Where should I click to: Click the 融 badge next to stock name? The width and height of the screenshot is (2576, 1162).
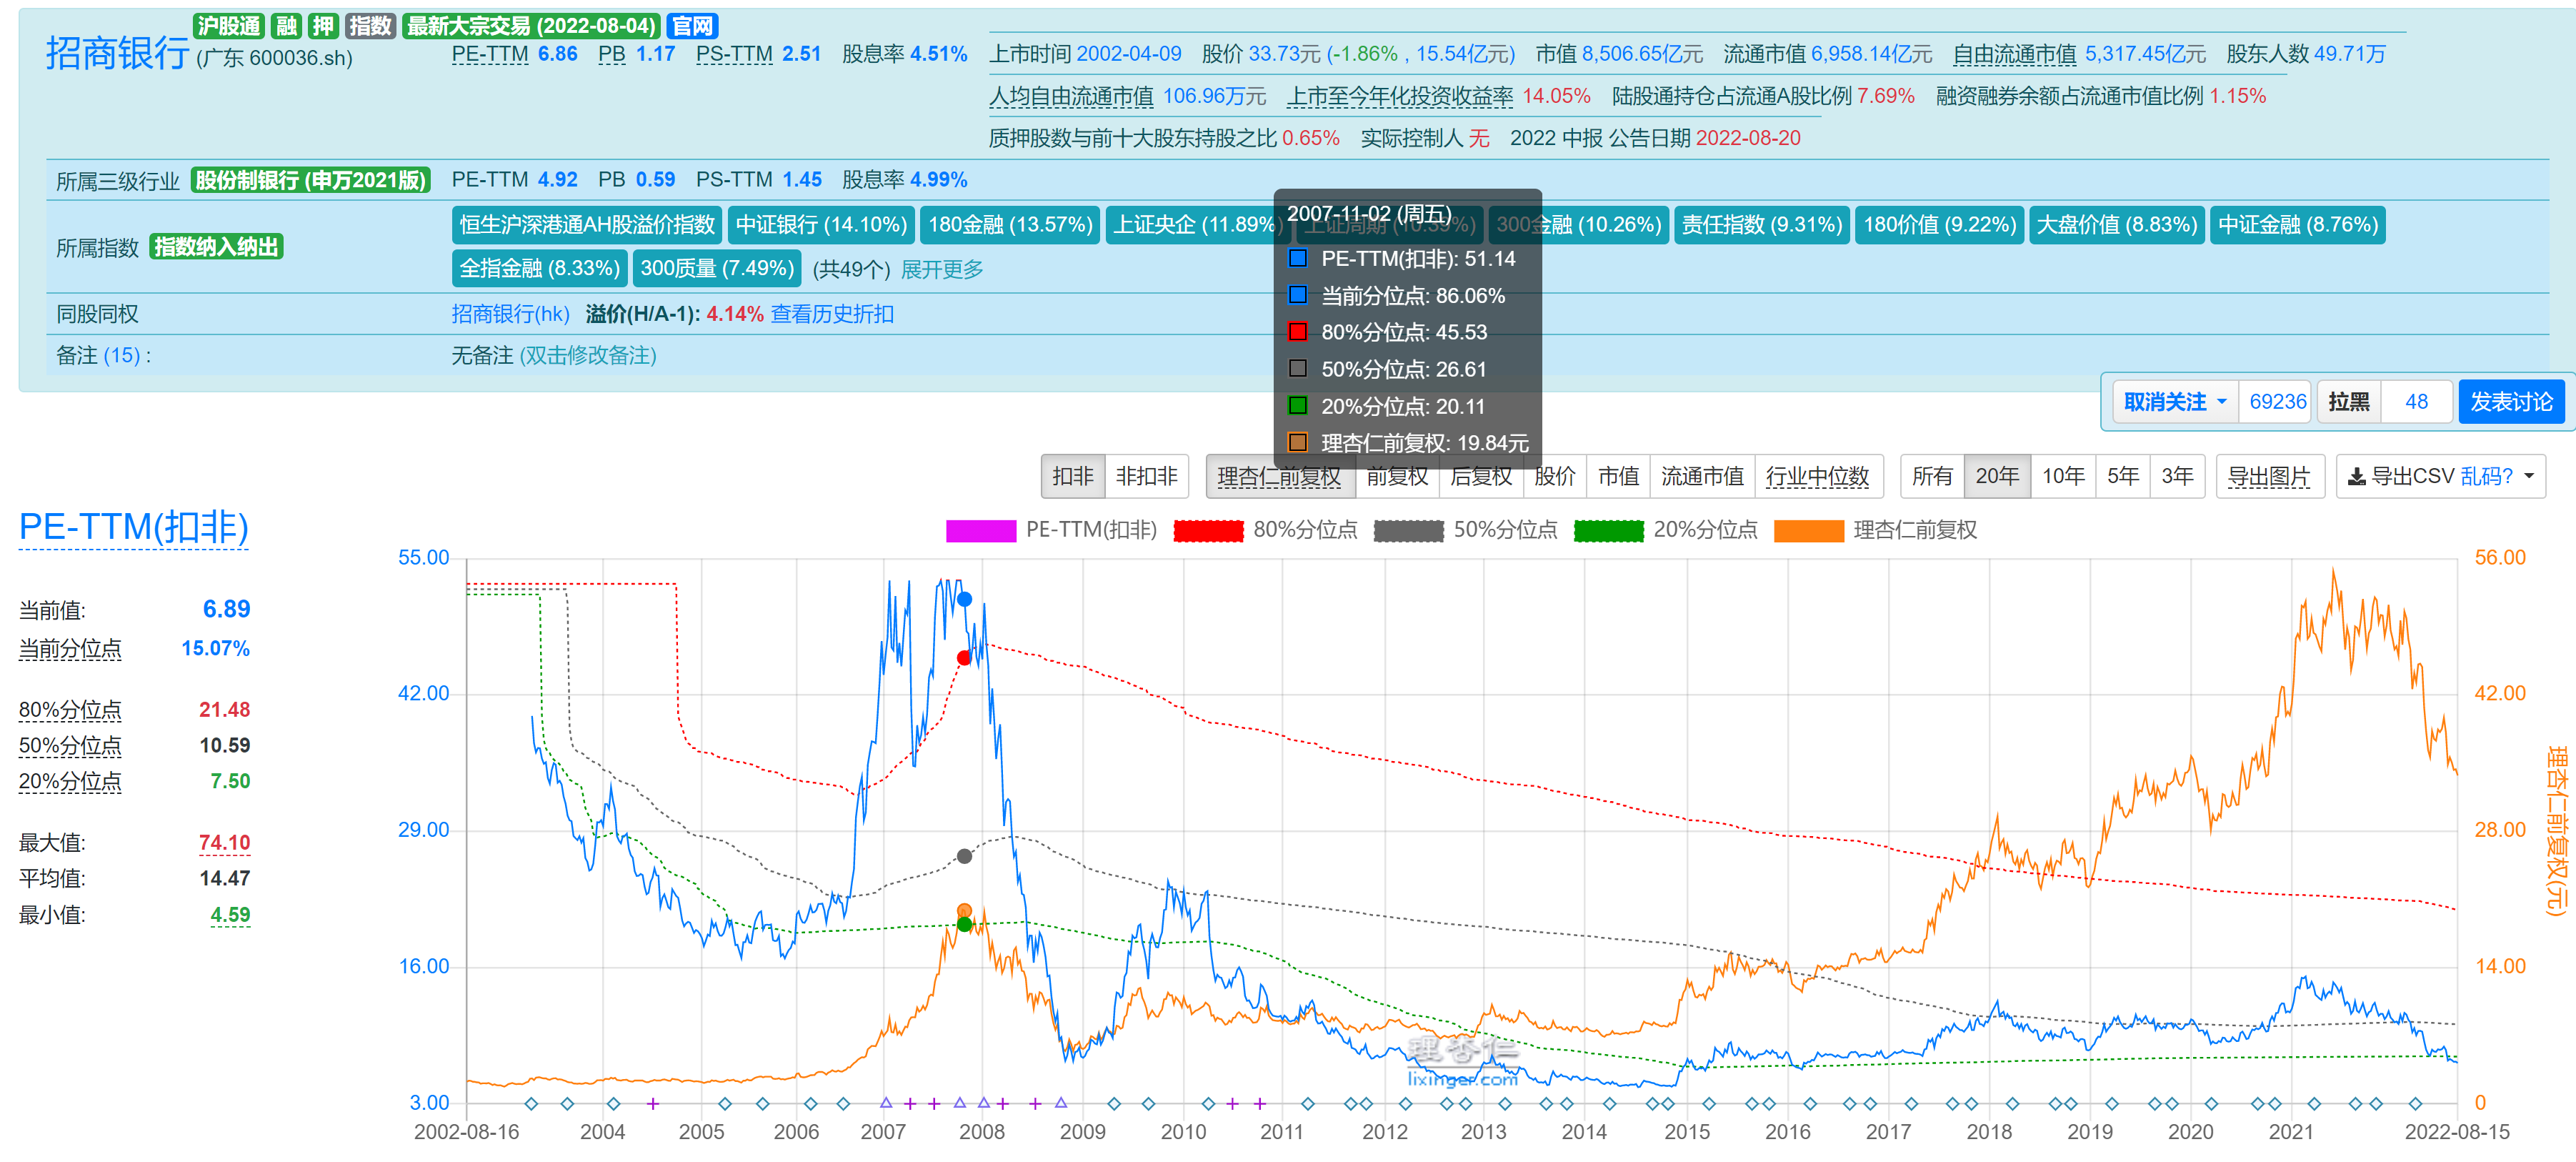click(x=287, y=26)
